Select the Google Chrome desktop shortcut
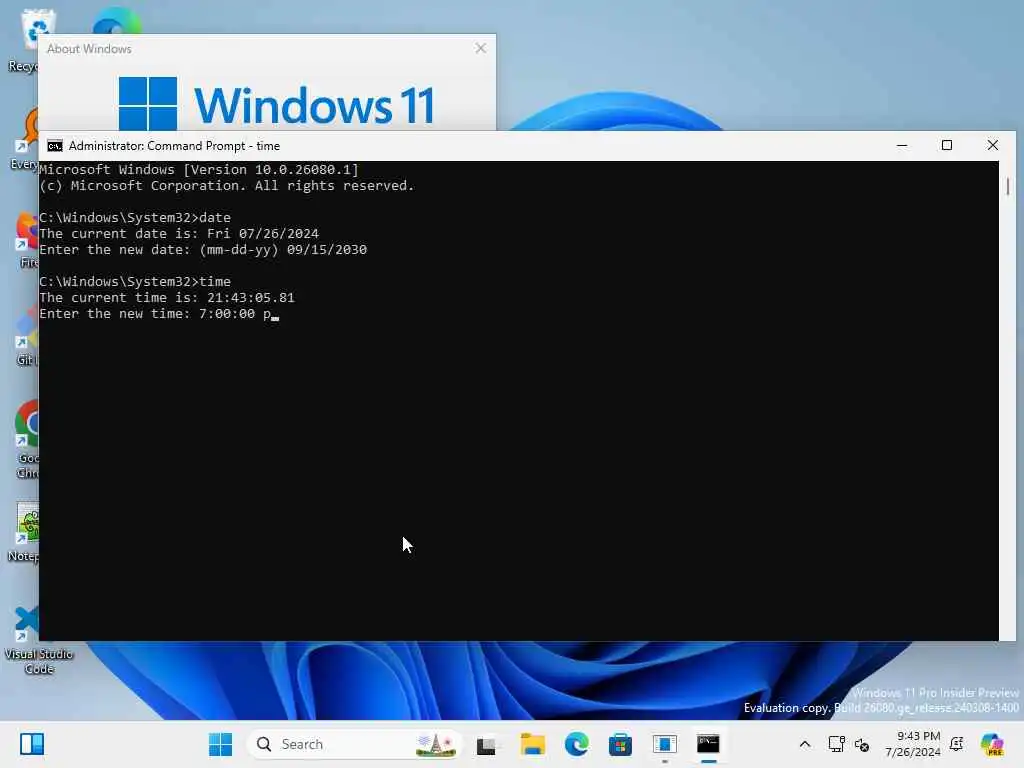Image resolution: width=1024 pixels, height=768 pixels. pyautogui.click(x=26, y=439)
